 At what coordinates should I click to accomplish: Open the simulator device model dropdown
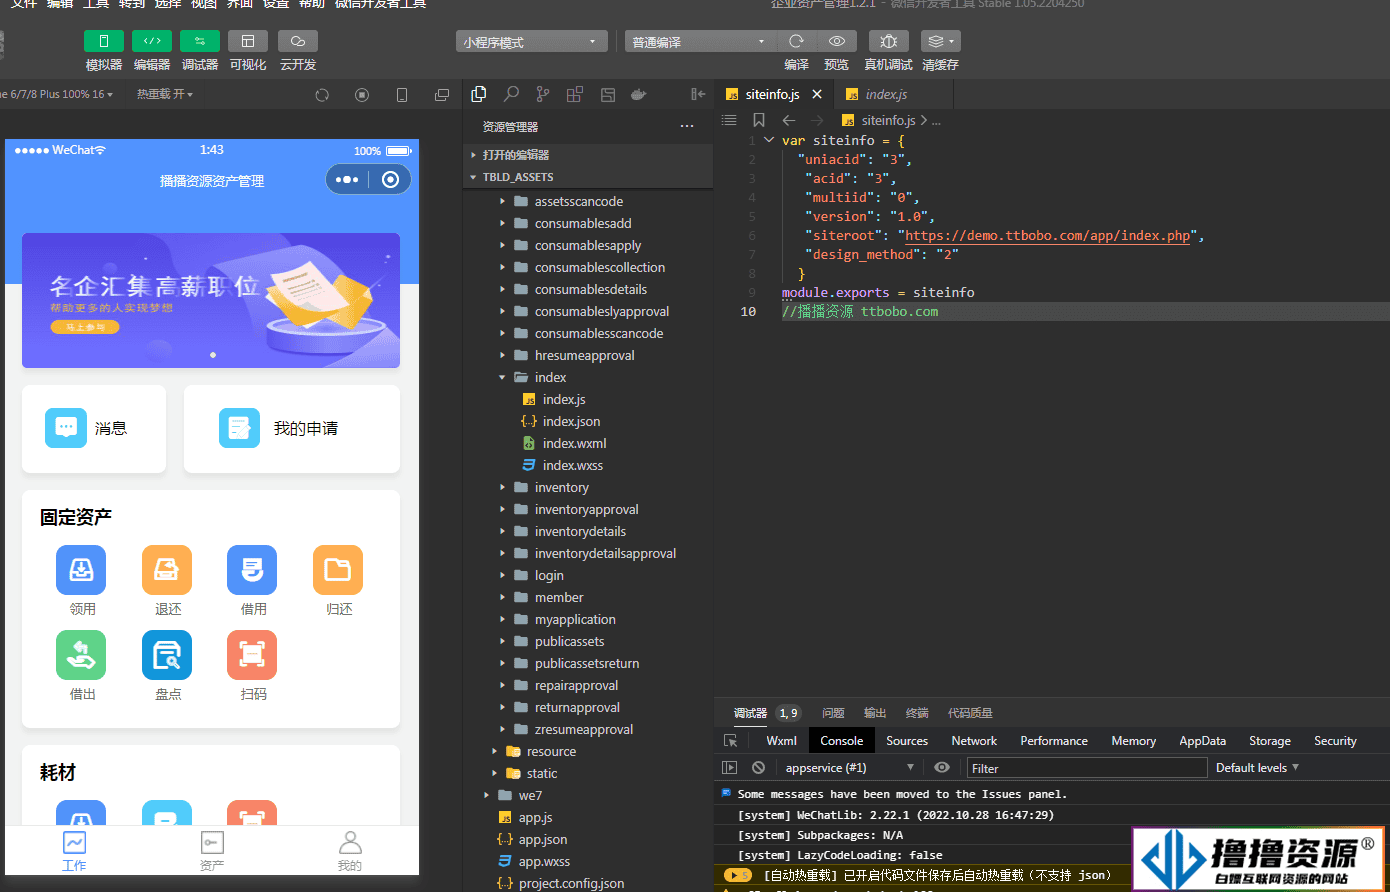58,94
